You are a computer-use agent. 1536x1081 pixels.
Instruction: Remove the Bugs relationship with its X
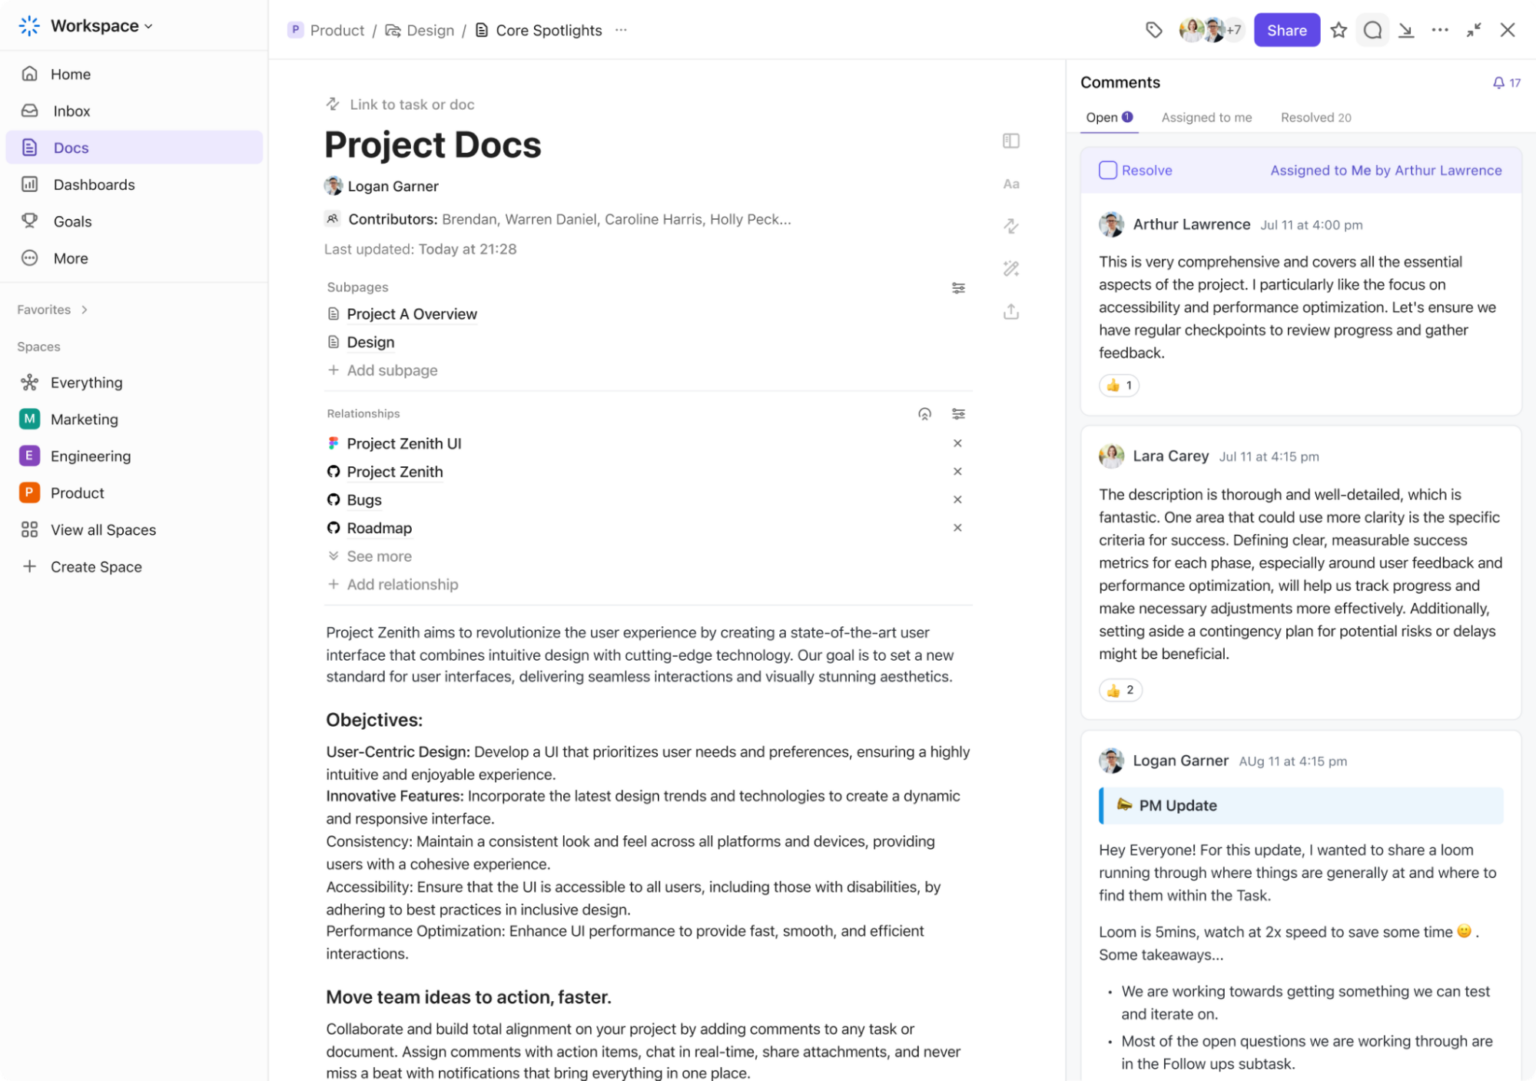tap(957, 499)
